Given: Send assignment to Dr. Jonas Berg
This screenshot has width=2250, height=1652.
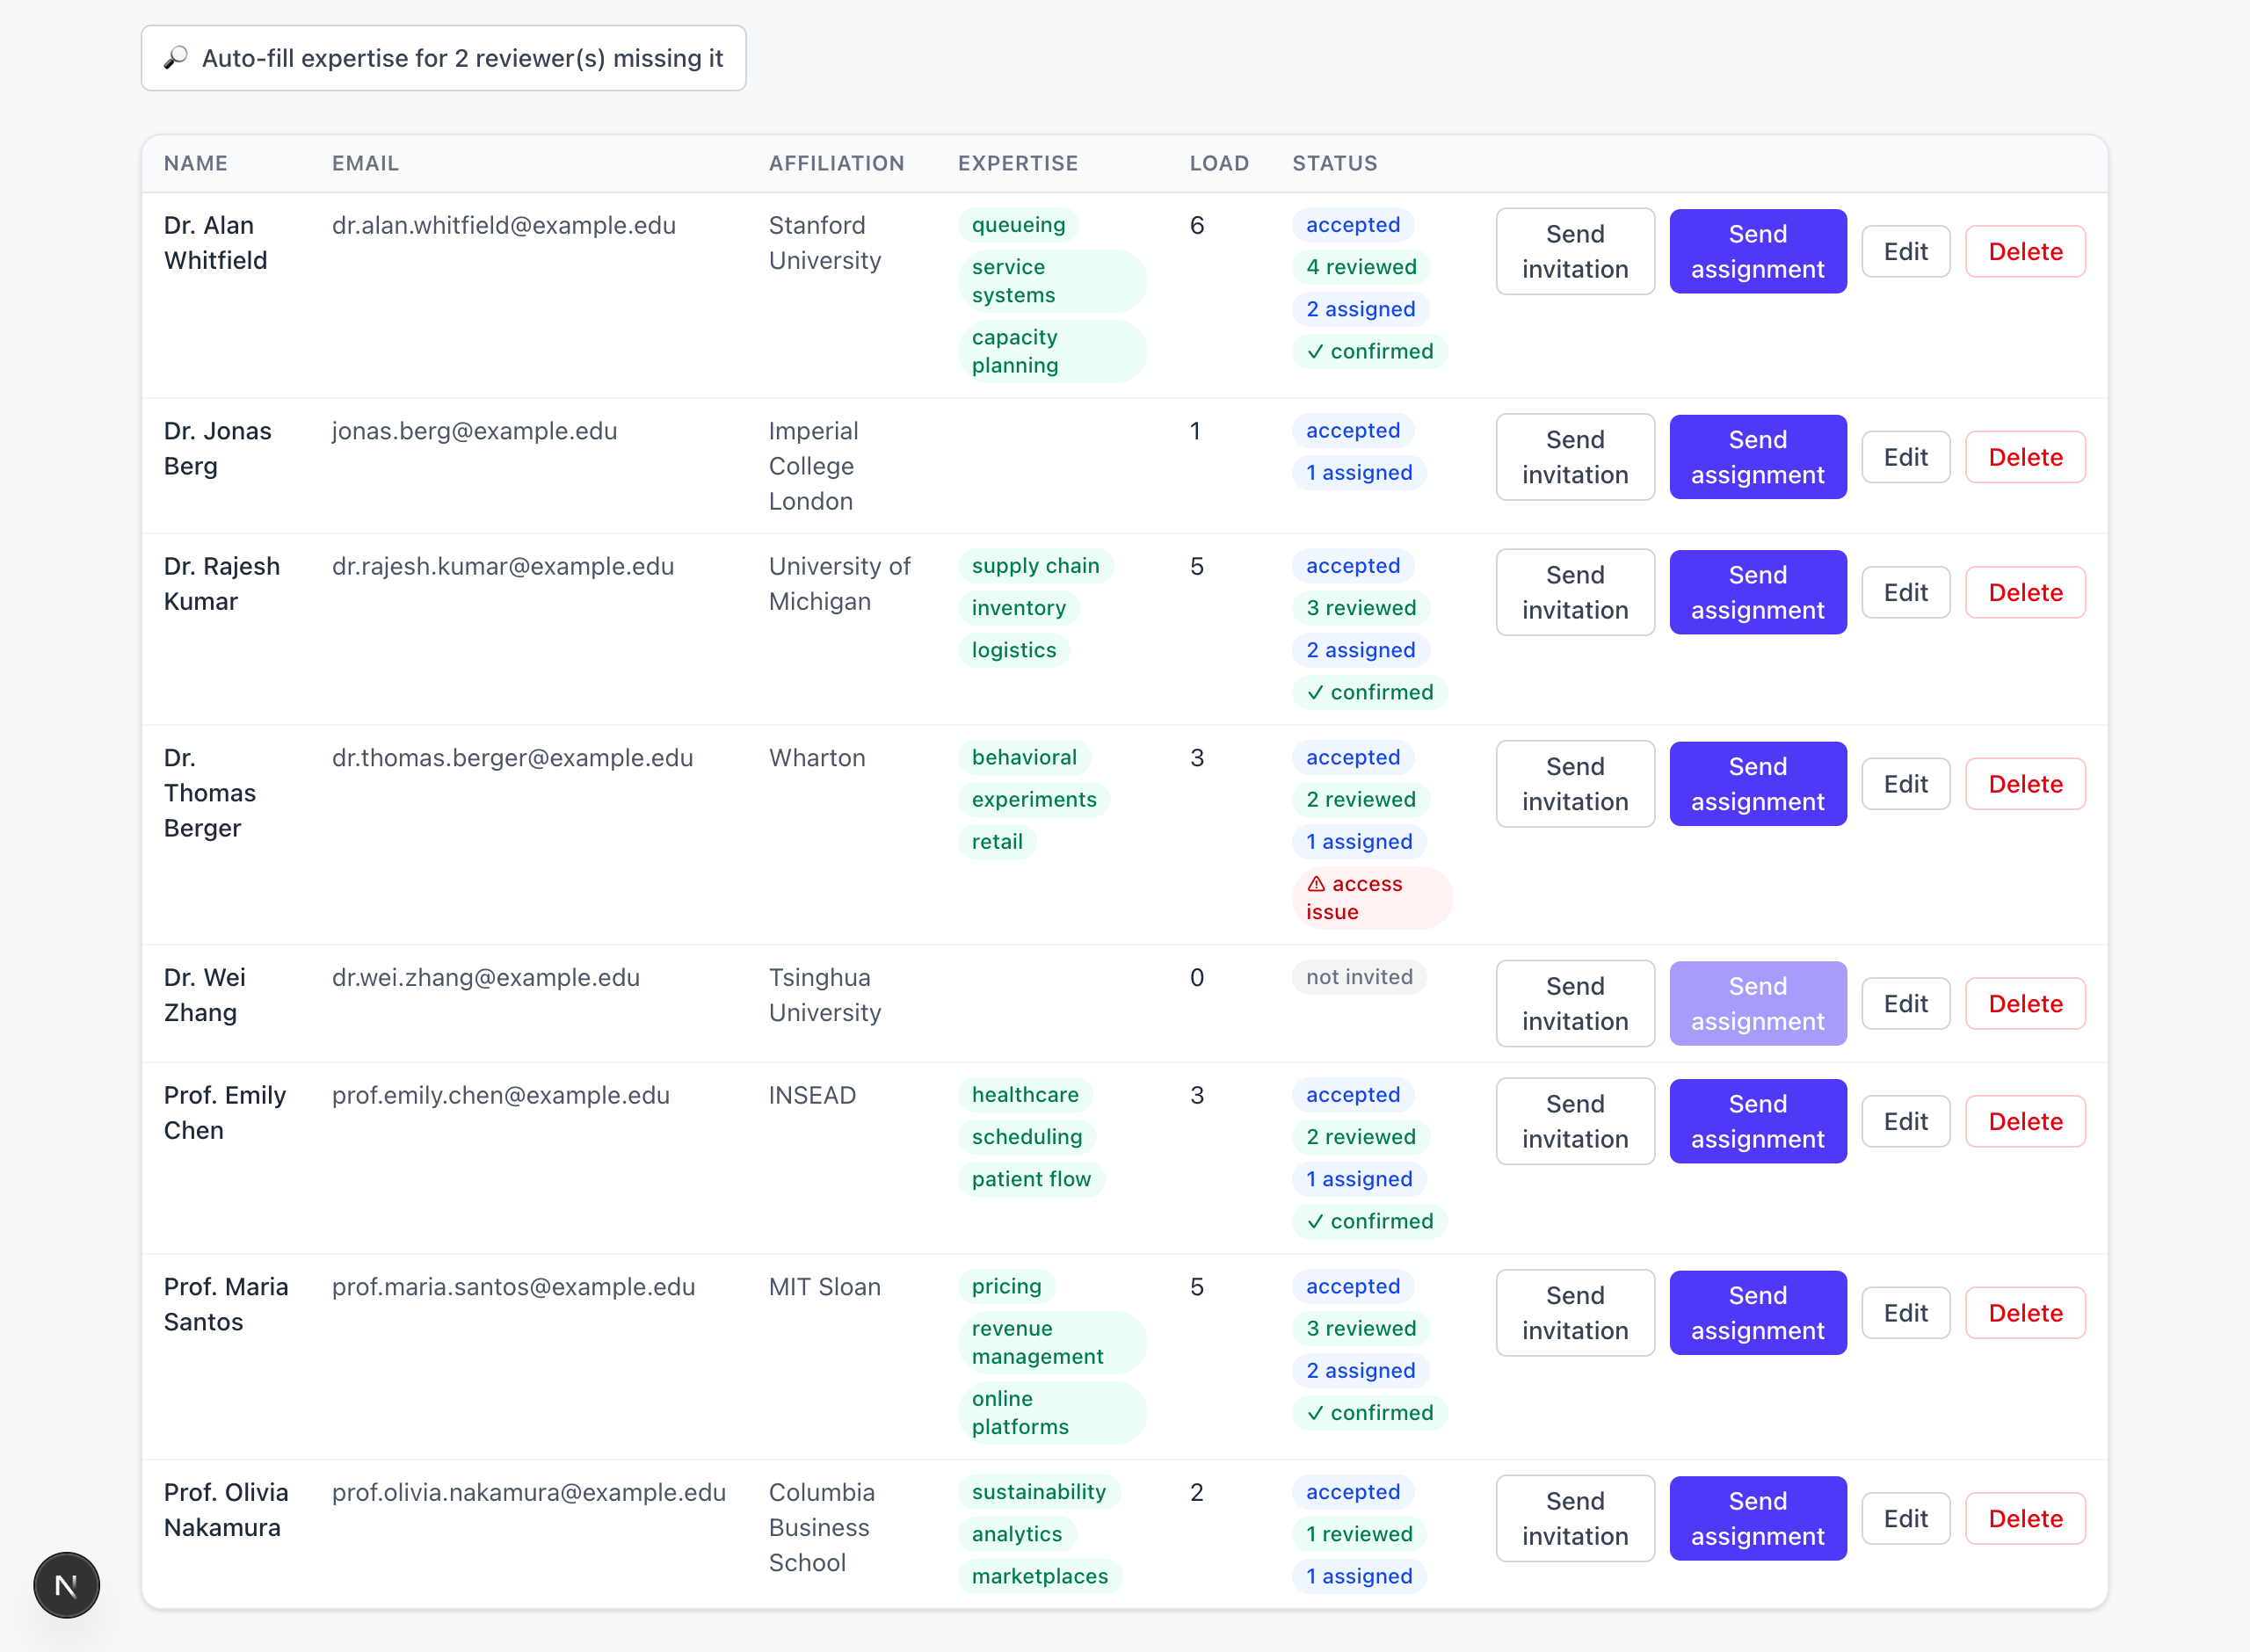Looking at the screenshot, I should [x=1757, y=457].
